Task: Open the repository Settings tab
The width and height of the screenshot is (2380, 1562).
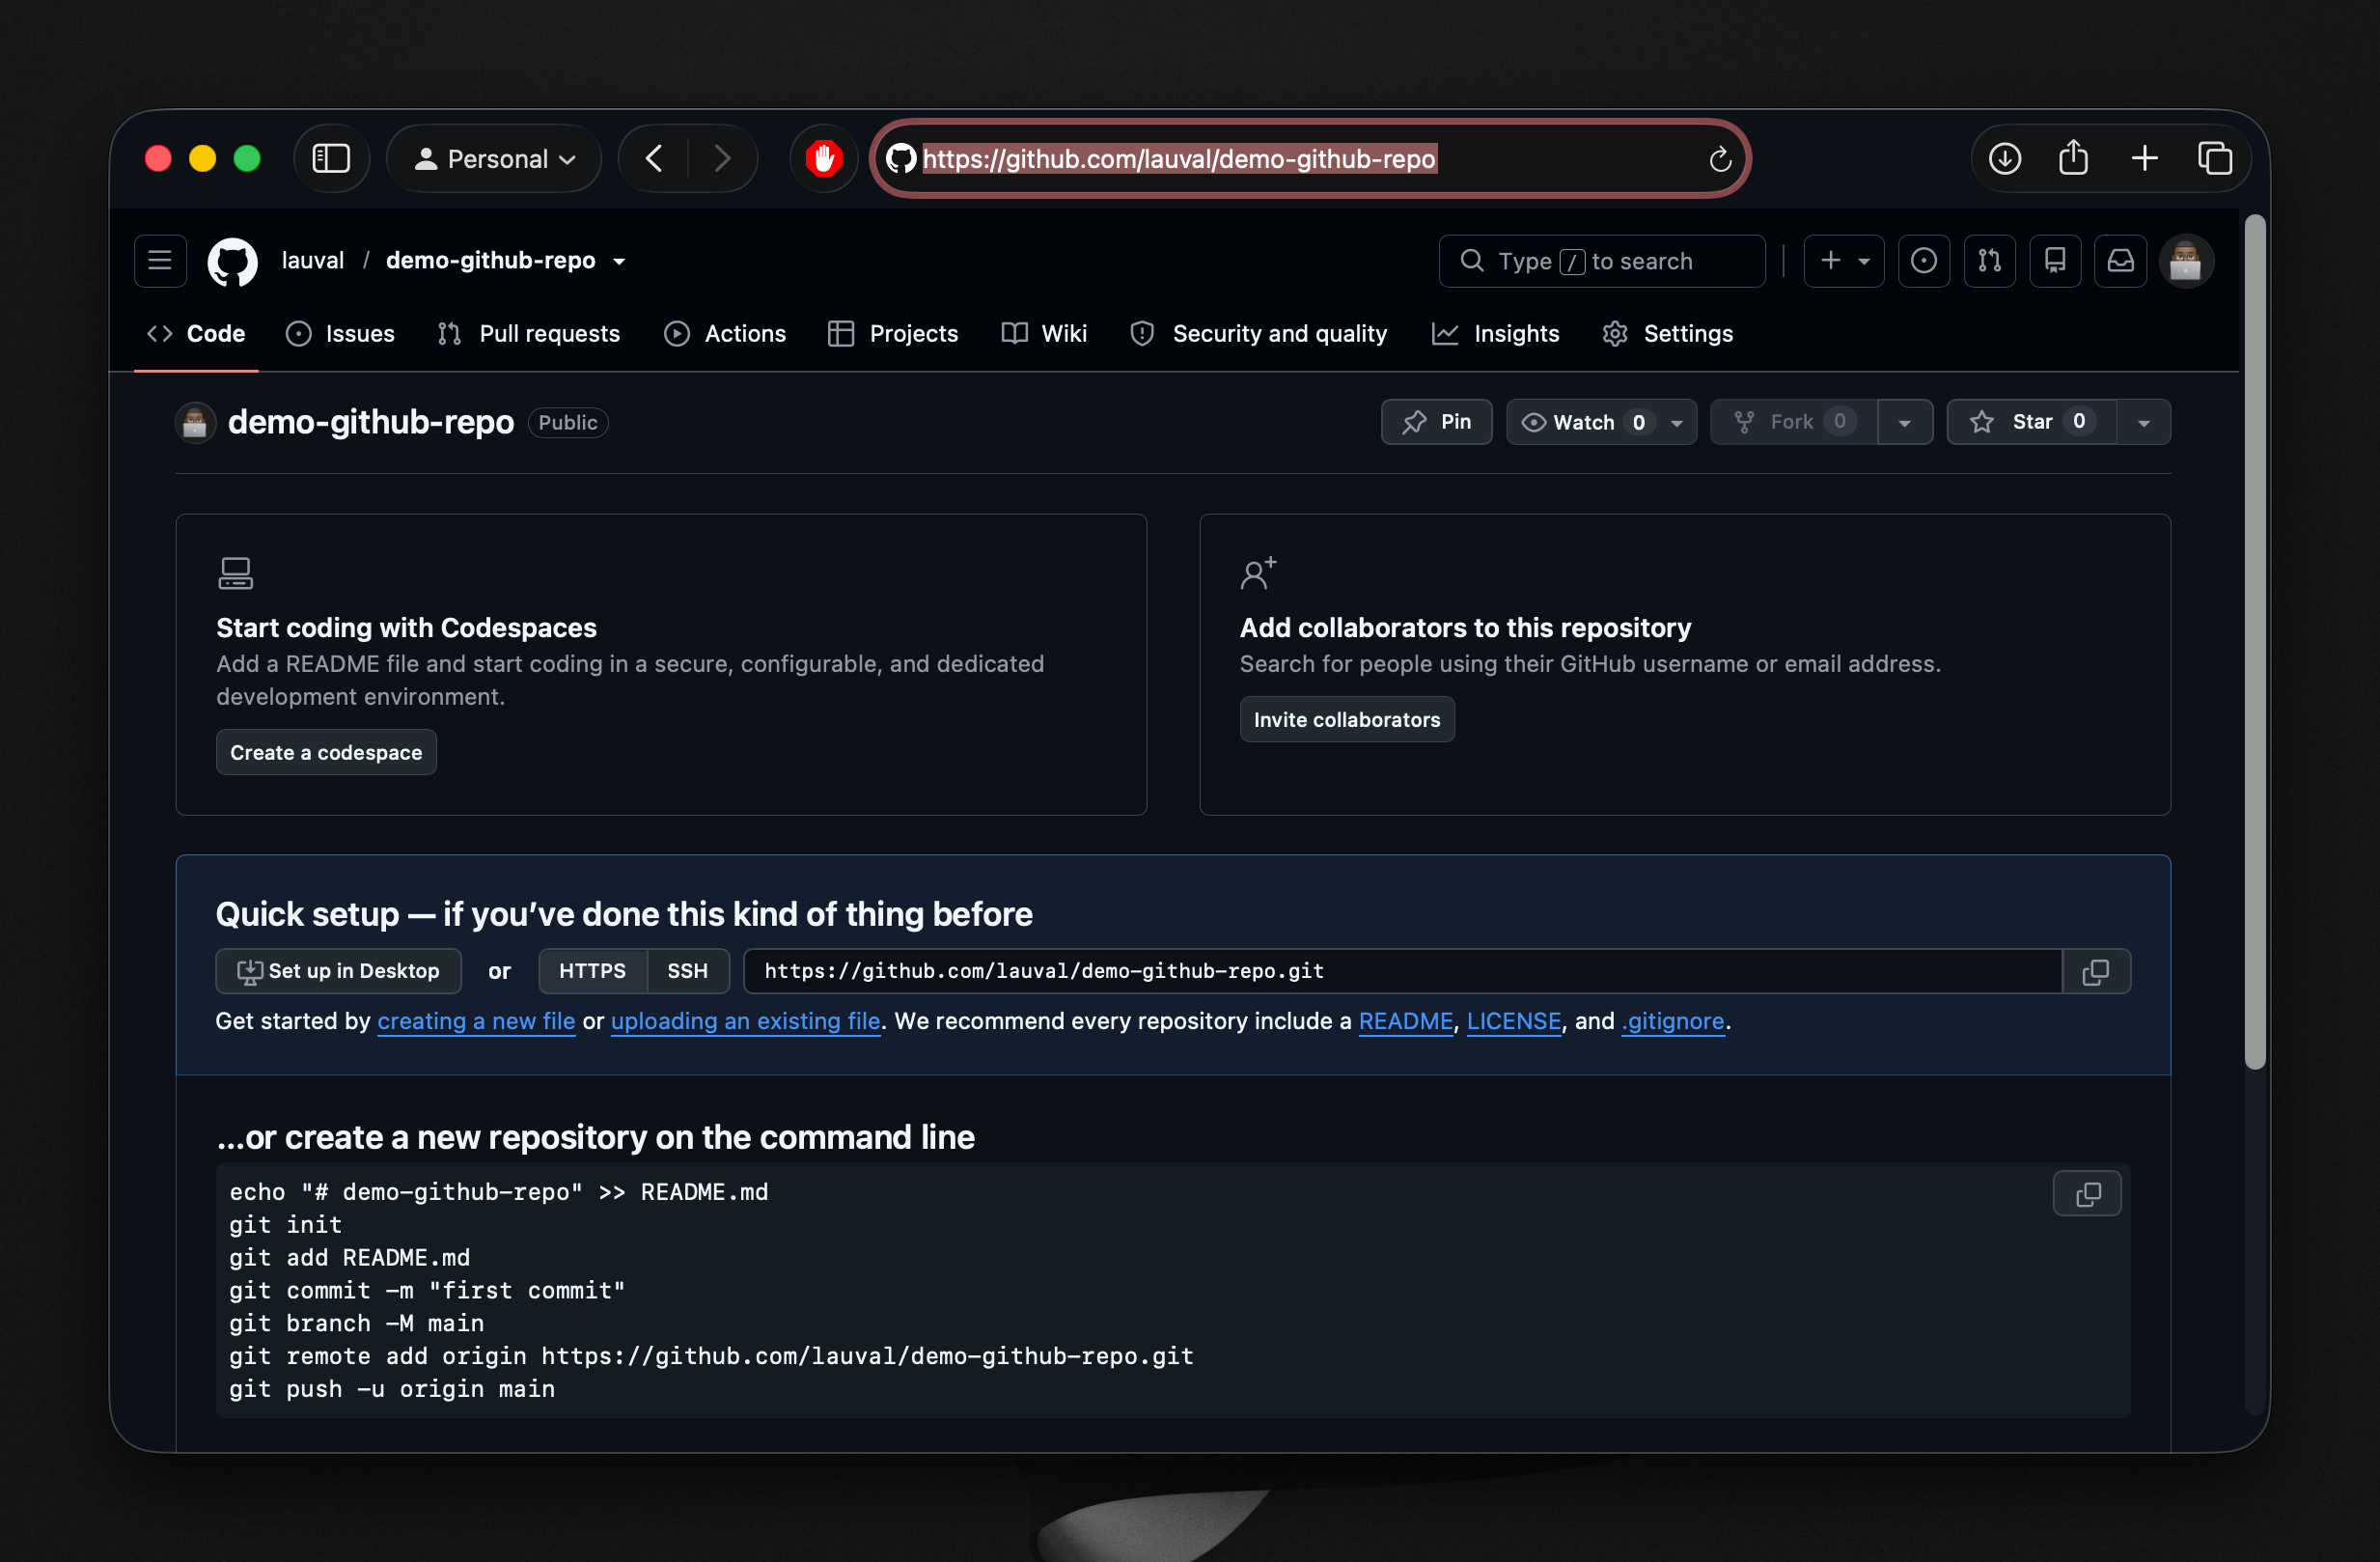Action: [x=1668, y=334]
